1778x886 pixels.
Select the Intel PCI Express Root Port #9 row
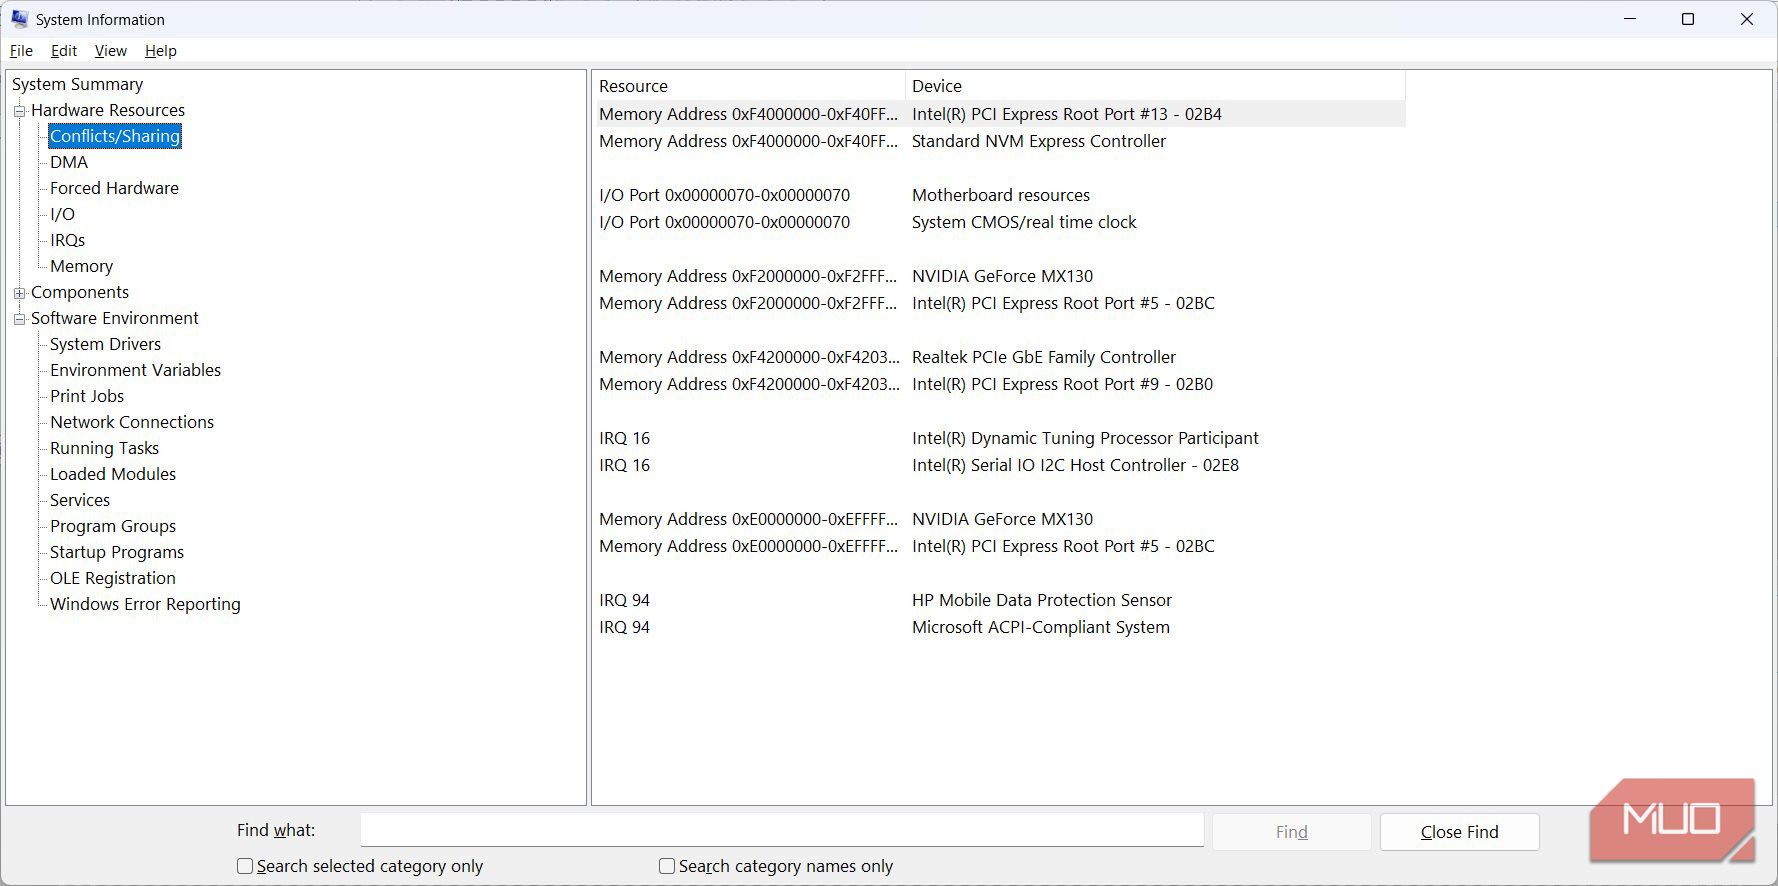[x=1000, y=384]
